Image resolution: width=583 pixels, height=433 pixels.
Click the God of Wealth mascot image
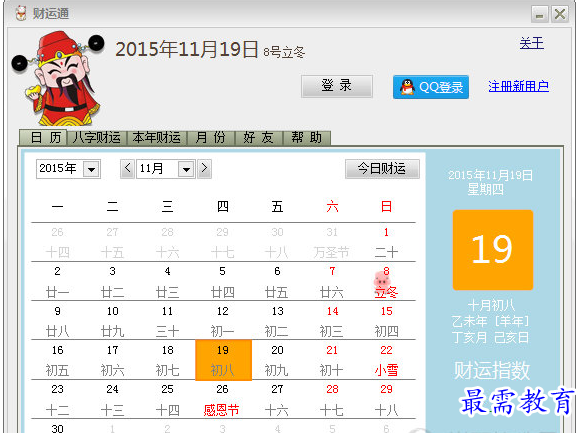58,78
